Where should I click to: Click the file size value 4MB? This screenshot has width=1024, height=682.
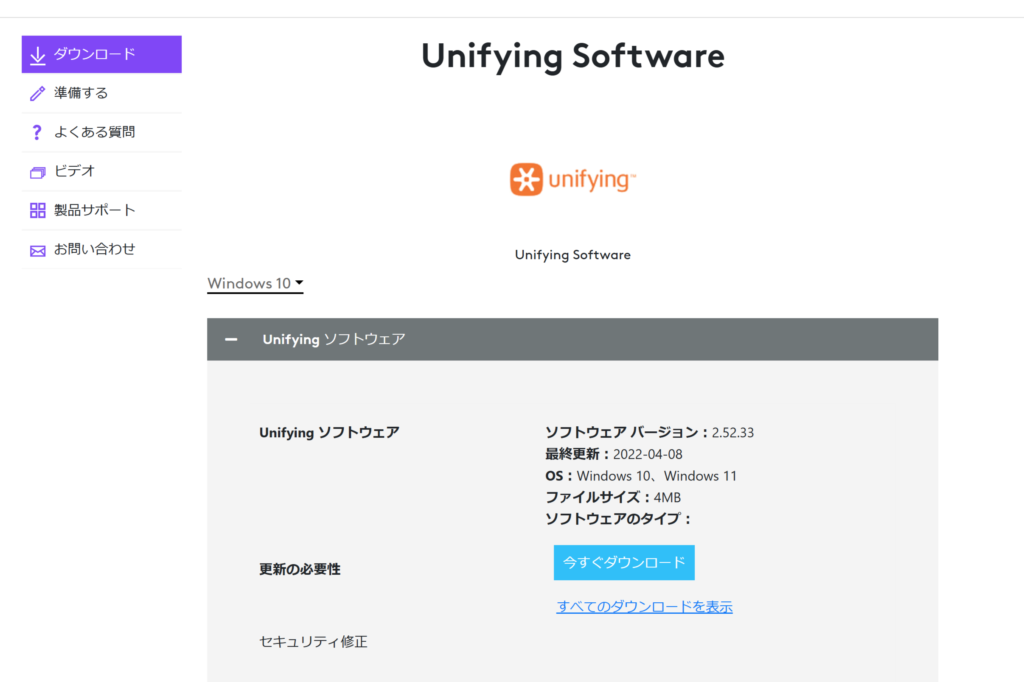[x=667, y=498]
